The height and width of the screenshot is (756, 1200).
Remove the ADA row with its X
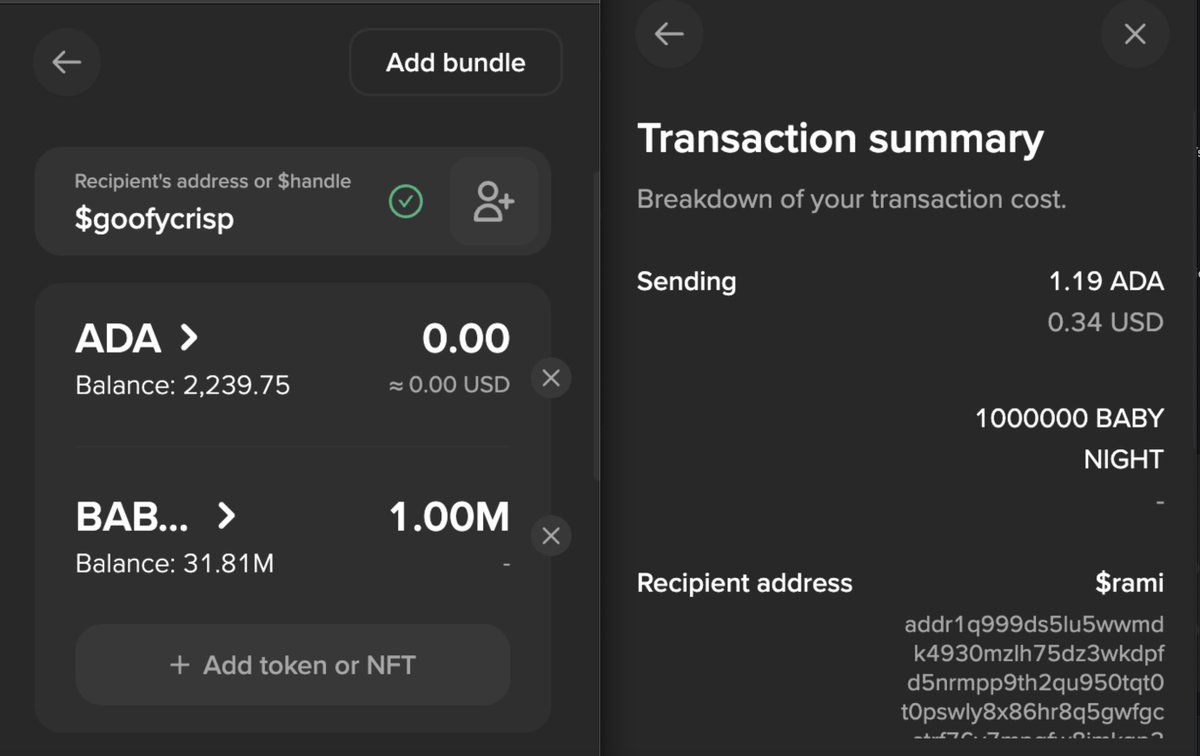(550, 378)
